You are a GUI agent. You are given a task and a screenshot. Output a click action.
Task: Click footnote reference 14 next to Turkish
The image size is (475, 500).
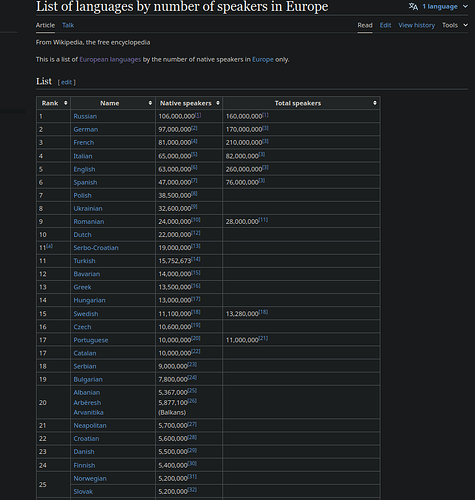pyautogui.click(x=196, y=259)
